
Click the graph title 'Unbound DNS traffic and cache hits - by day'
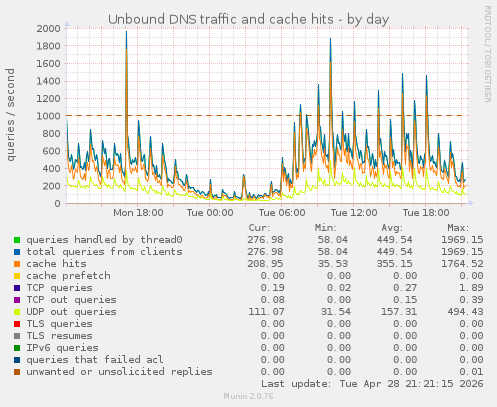[x=249, y=19]
